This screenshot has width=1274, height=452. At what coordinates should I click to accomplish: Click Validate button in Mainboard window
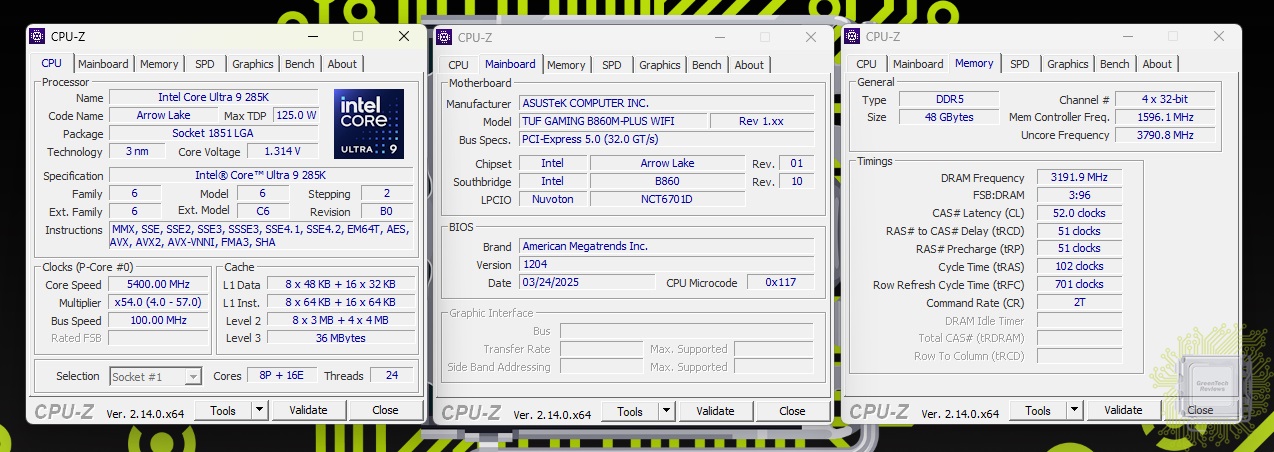(x=715, y=411)
